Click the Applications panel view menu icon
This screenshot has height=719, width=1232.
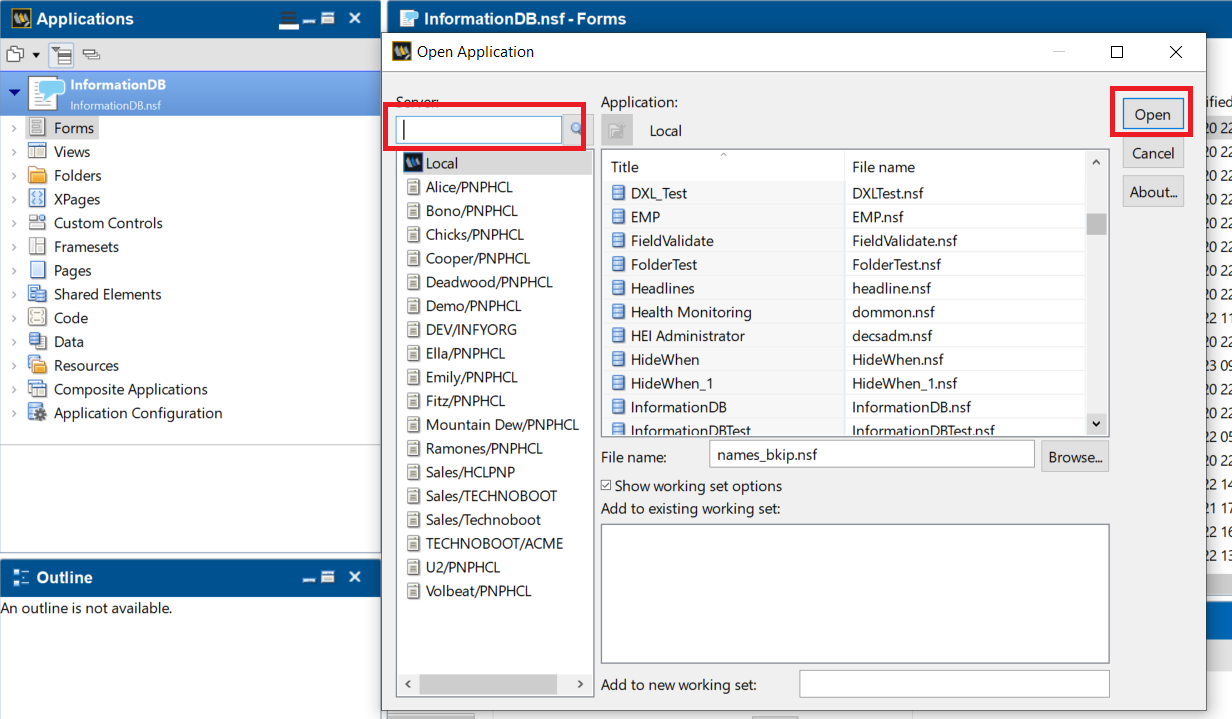(x=288, y=19)
